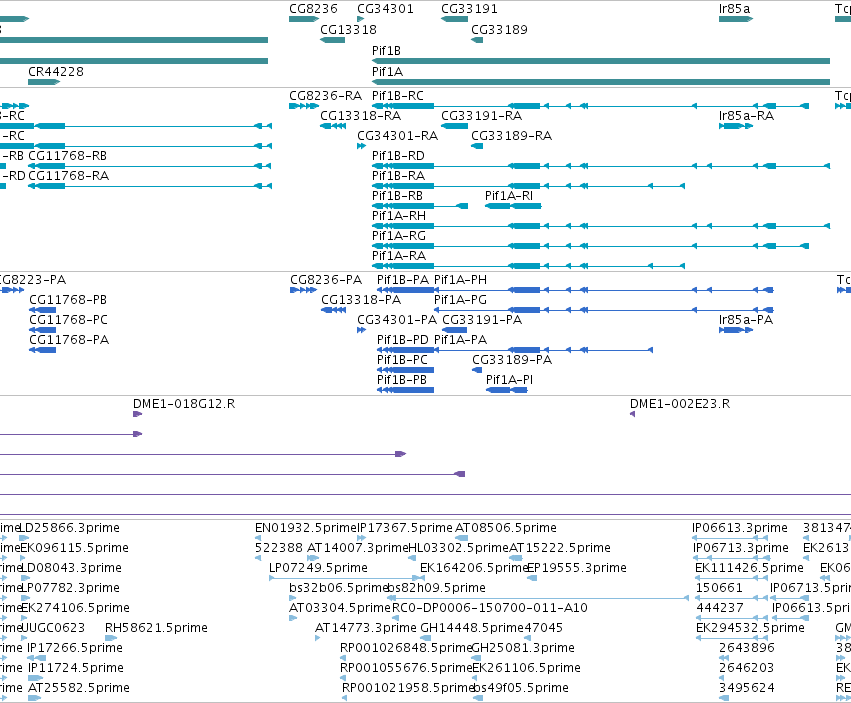This screenshot has width=851, height=703.
Task: Select protein CG11768-PA
Action: click(x=42, y=350)
